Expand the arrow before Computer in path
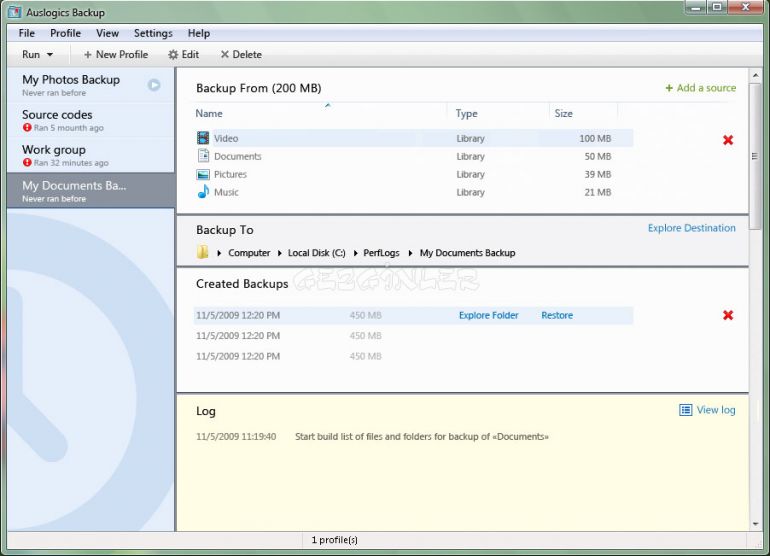This screenshot has height=556, width=770. pyautogui.click(x=219, y=253)
